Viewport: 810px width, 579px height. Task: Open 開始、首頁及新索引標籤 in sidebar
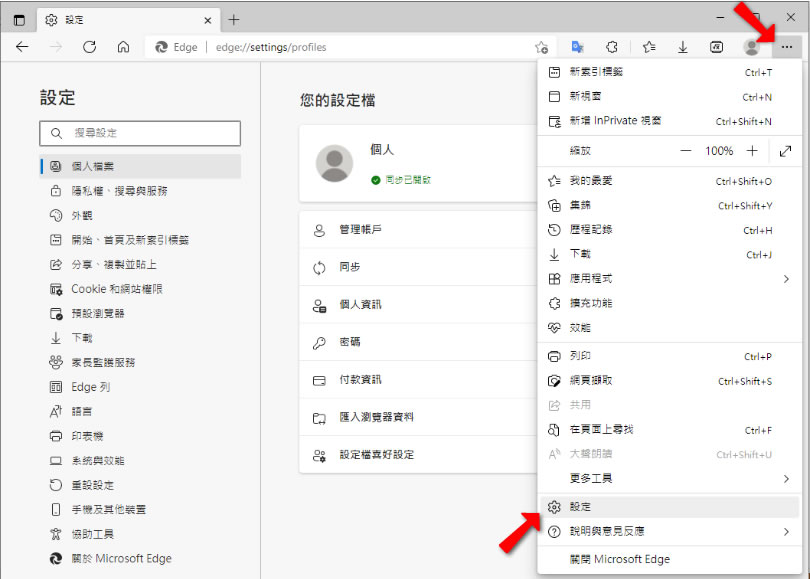[140, 240]
